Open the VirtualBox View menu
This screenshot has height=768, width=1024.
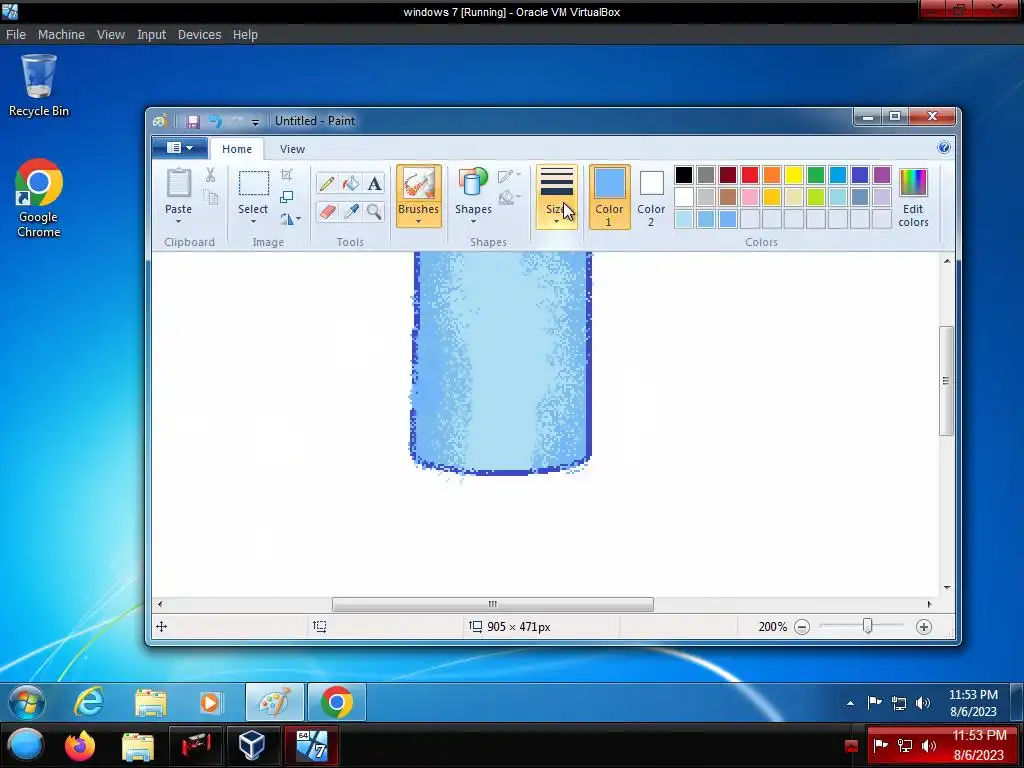pyautogui.click(x=110, y=35)
